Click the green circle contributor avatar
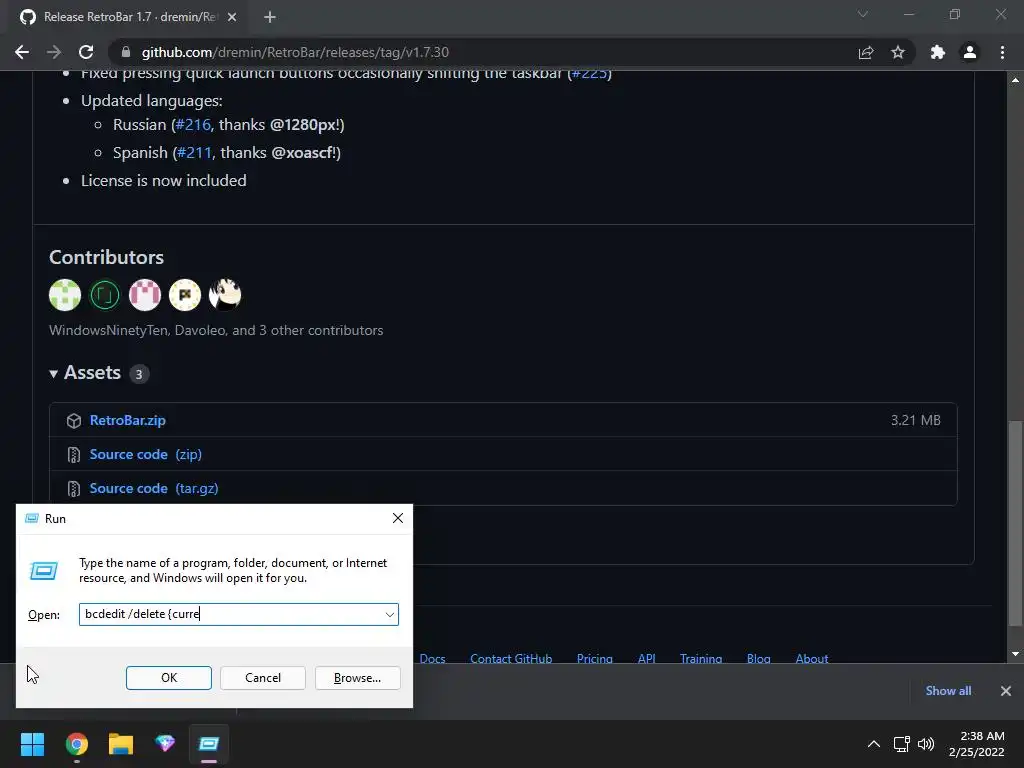This screenshot has width=1024, height=768. (x=104, y=295)
